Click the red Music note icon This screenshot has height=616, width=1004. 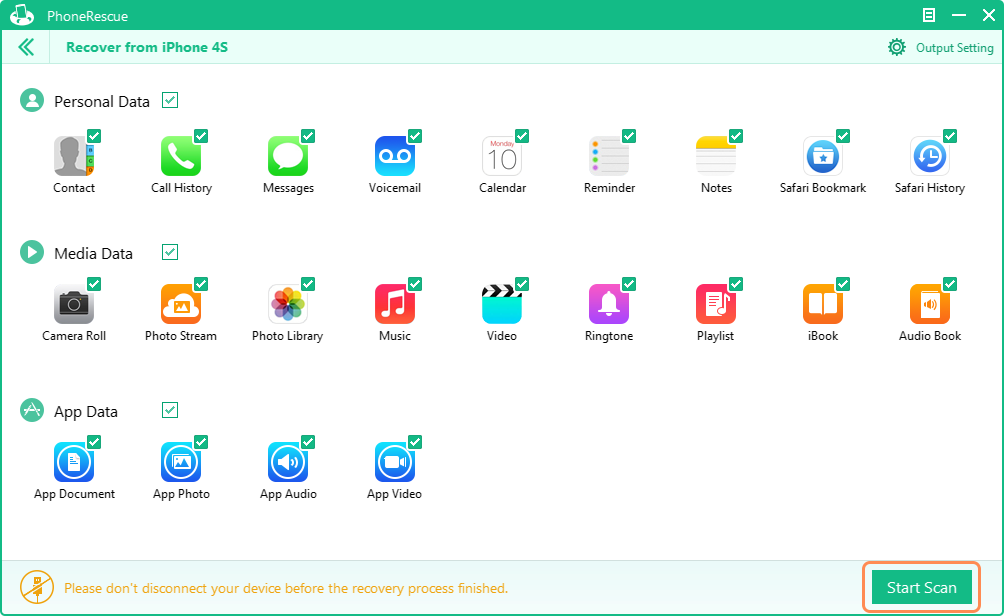394,304
